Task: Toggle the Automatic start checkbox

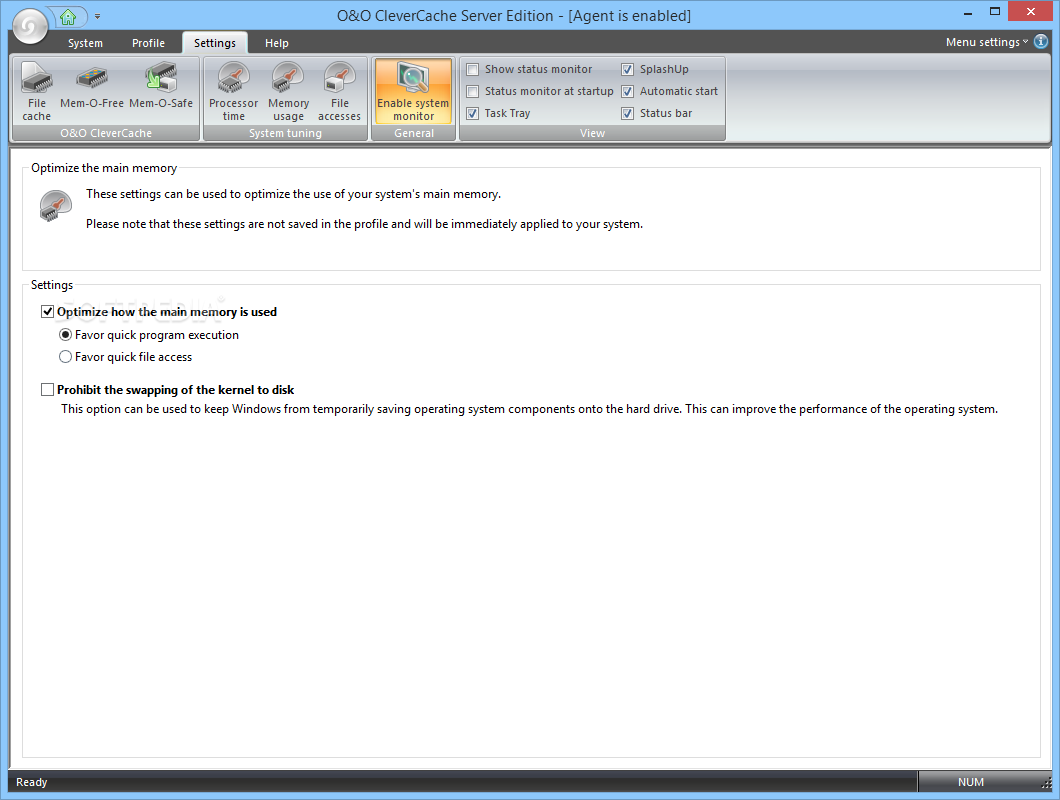Action: coord(627,91)
